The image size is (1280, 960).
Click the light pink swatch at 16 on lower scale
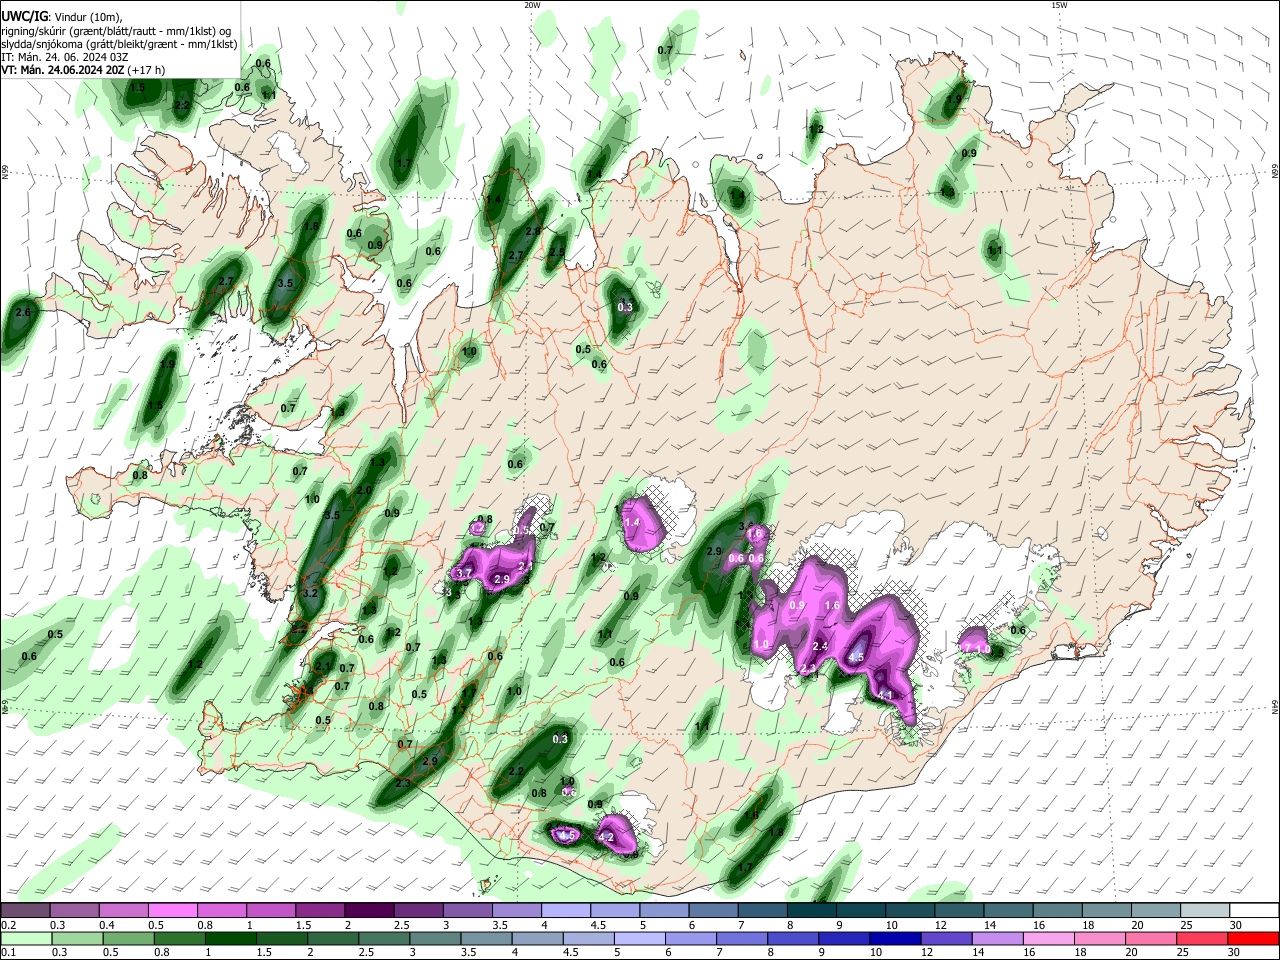1048,939
